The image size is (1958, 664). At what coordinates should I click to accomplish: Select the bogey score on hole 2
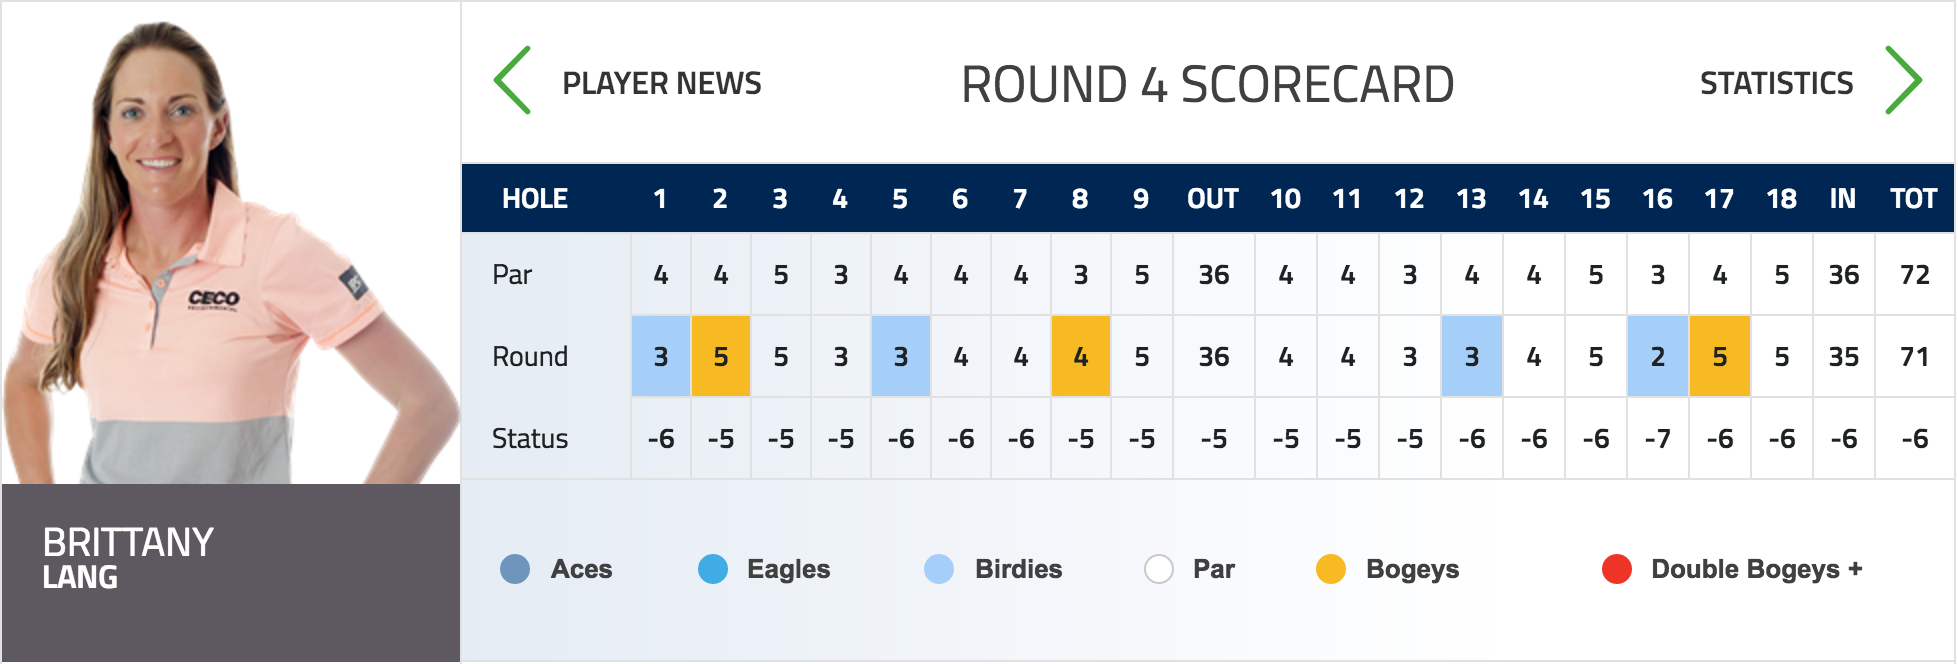tap(721, 356)
